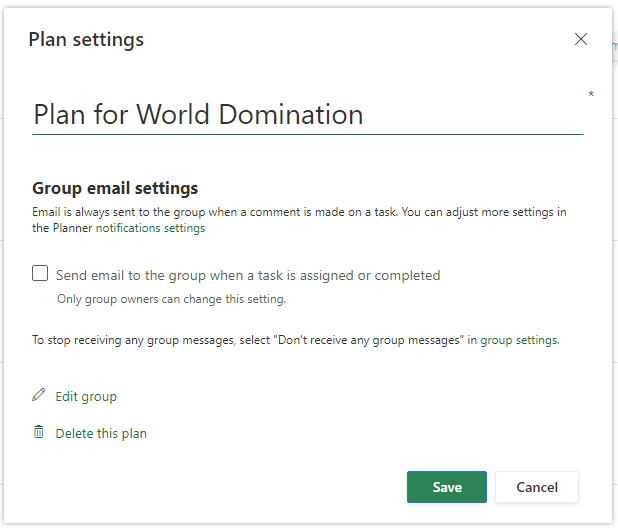The image size is (618, 528).
Task: Click the pencil icon beside Edit group
Action: (39, 396)
